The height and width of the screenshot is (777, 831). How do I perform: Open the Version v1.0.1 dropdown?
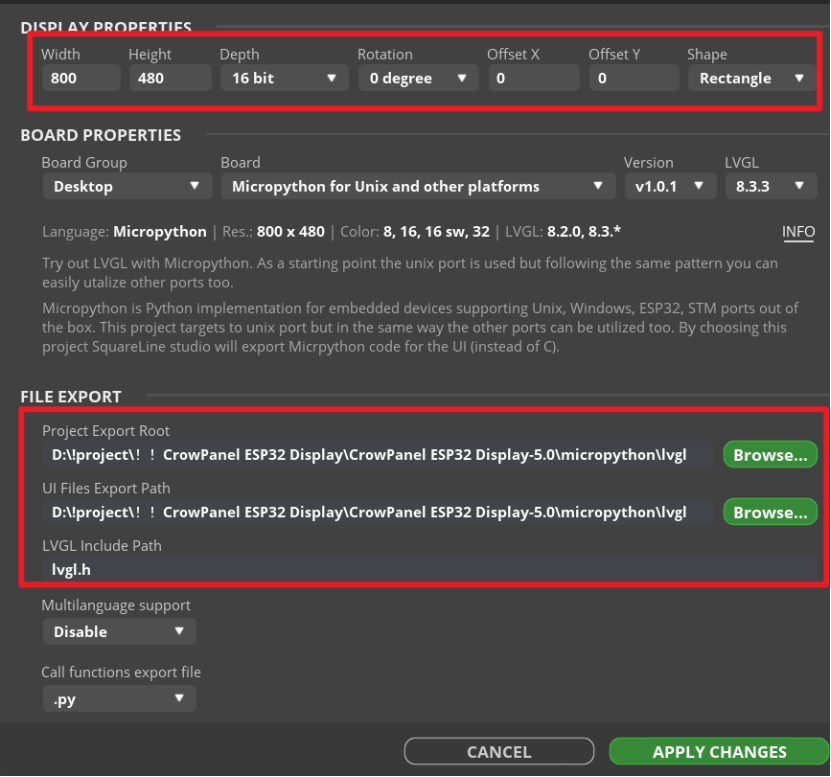670,186
